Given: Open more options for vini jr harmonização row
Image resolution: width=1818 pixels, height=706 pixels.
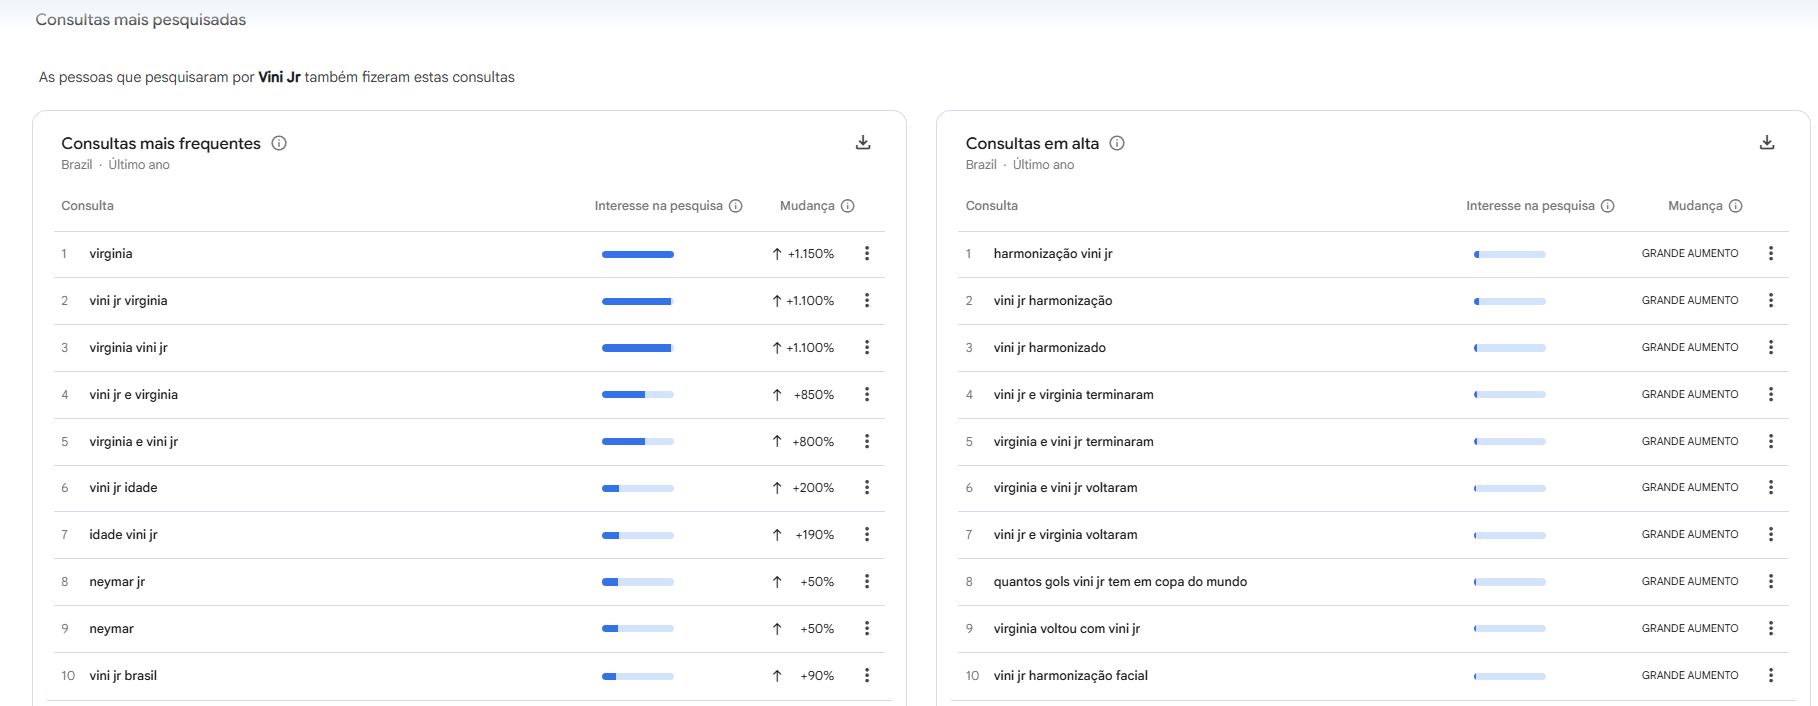Looking at the screenshot, I should point(1771,300).
